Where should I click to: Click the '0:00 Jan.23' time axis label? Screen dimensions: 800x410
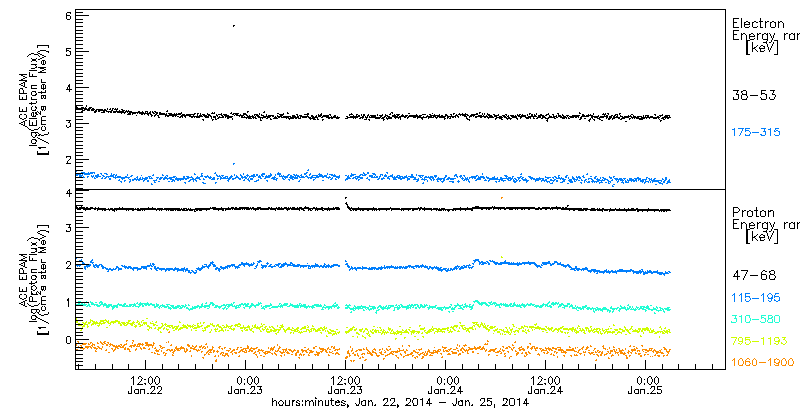click(x=246, y=385)
